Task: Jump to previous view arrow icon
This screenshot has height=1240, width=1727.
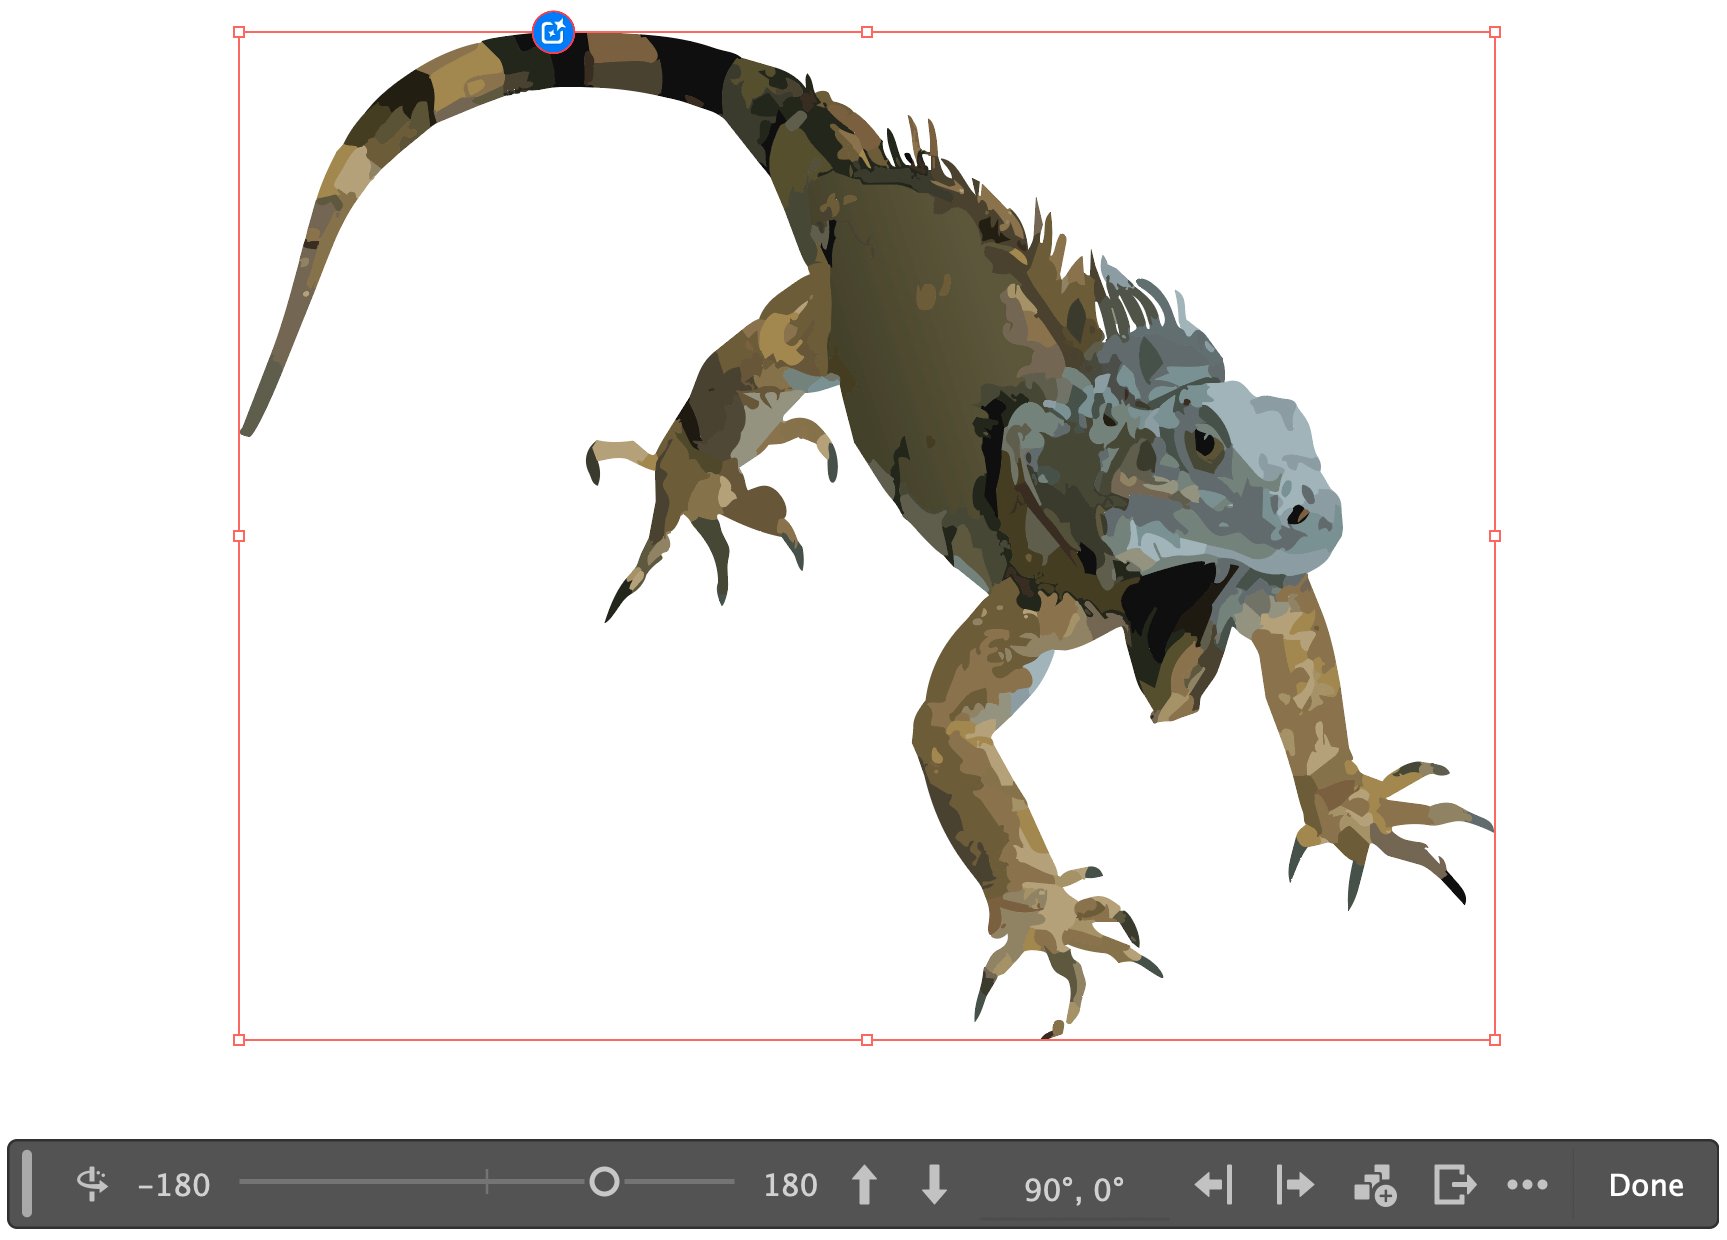Action: pos(1213,1185)
